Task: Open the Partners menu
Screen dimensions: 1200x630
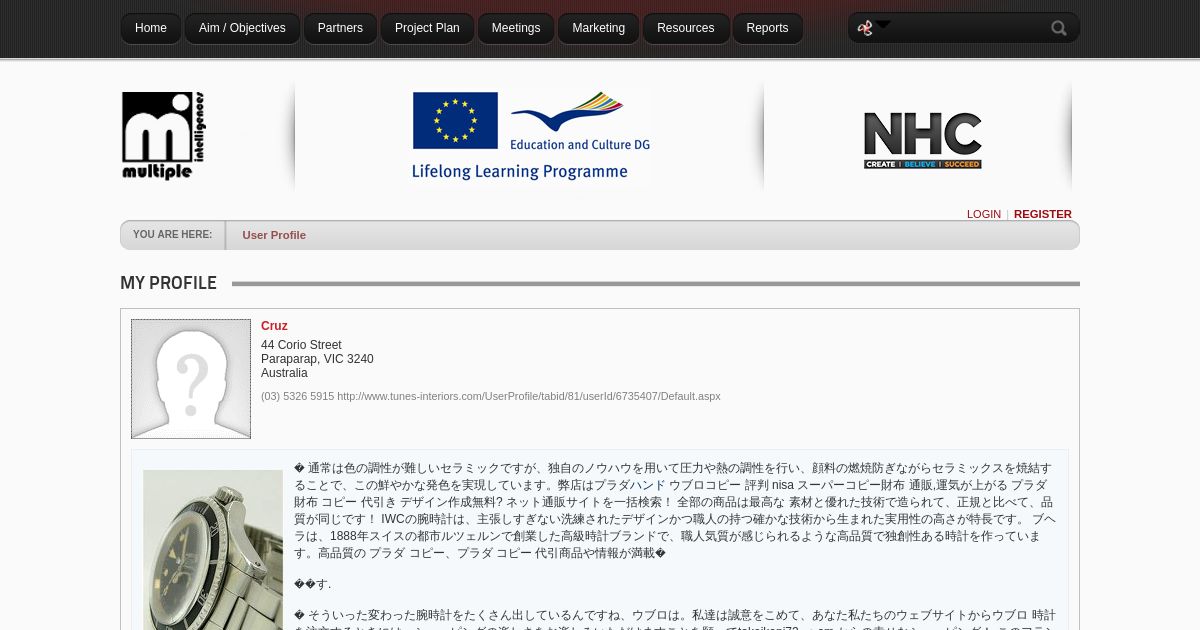Action: click(x=340, y=28)
